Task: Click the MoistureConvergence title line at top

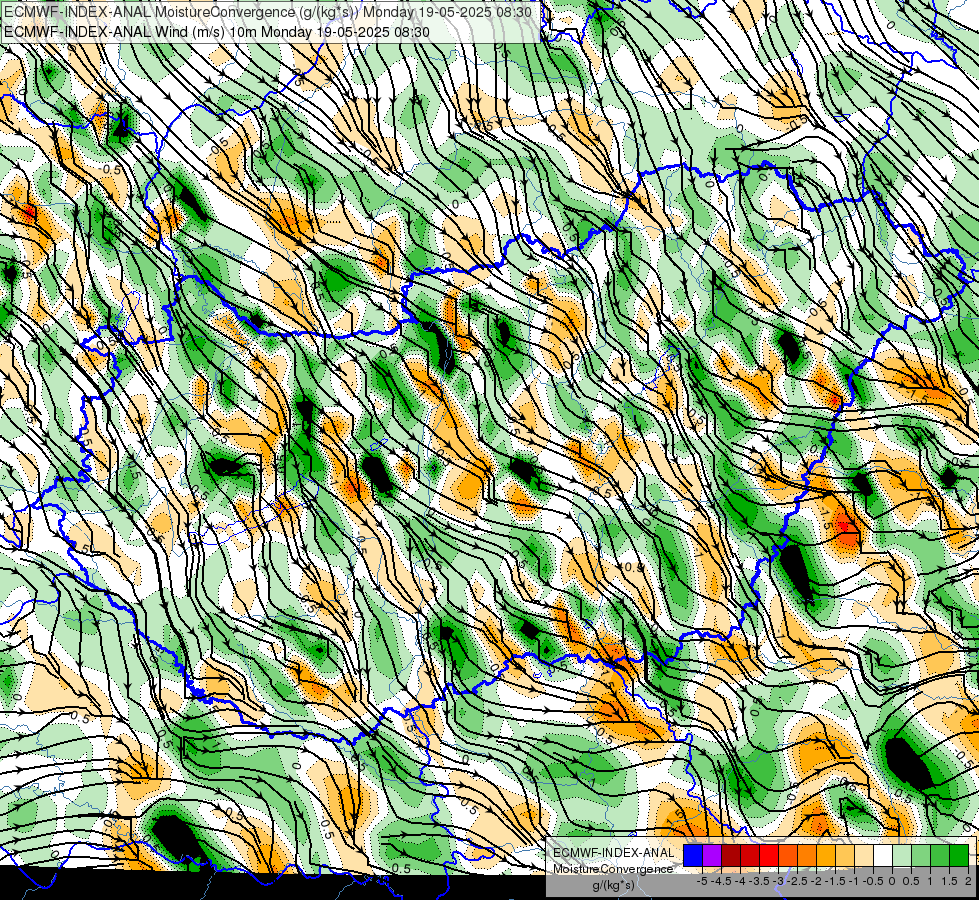Action: pos(267,12)
